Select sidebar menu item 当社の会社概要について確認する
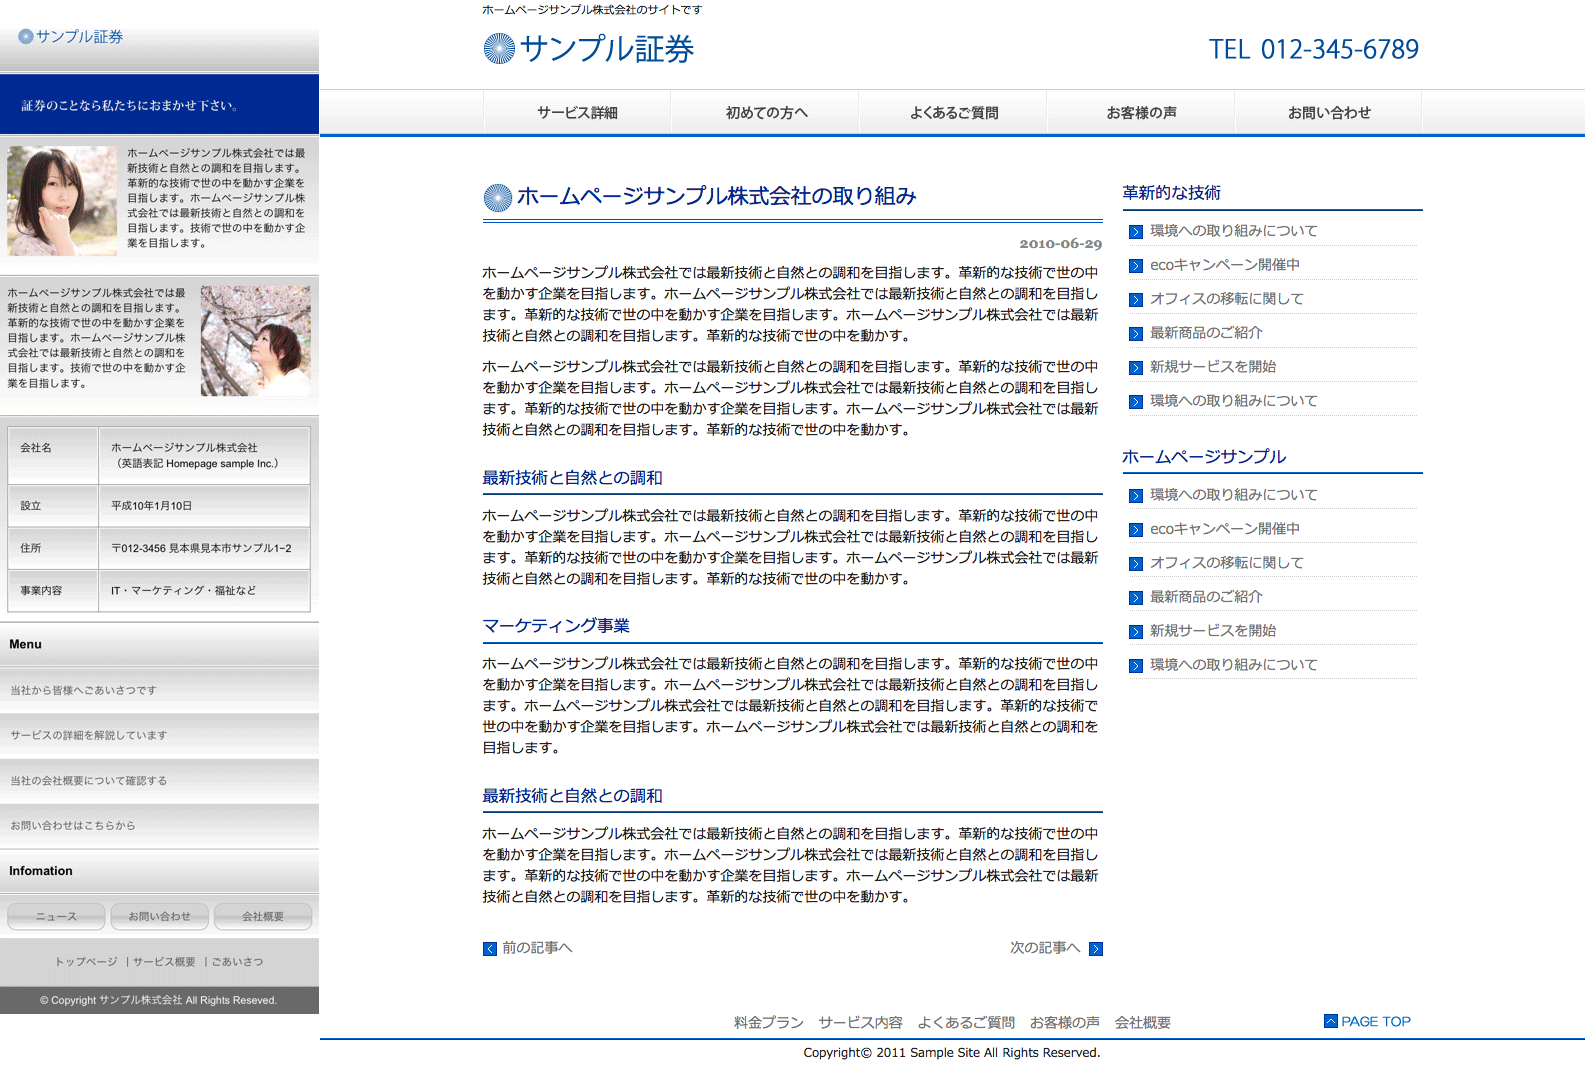1585x1072 pixels. tap(89, 781)
